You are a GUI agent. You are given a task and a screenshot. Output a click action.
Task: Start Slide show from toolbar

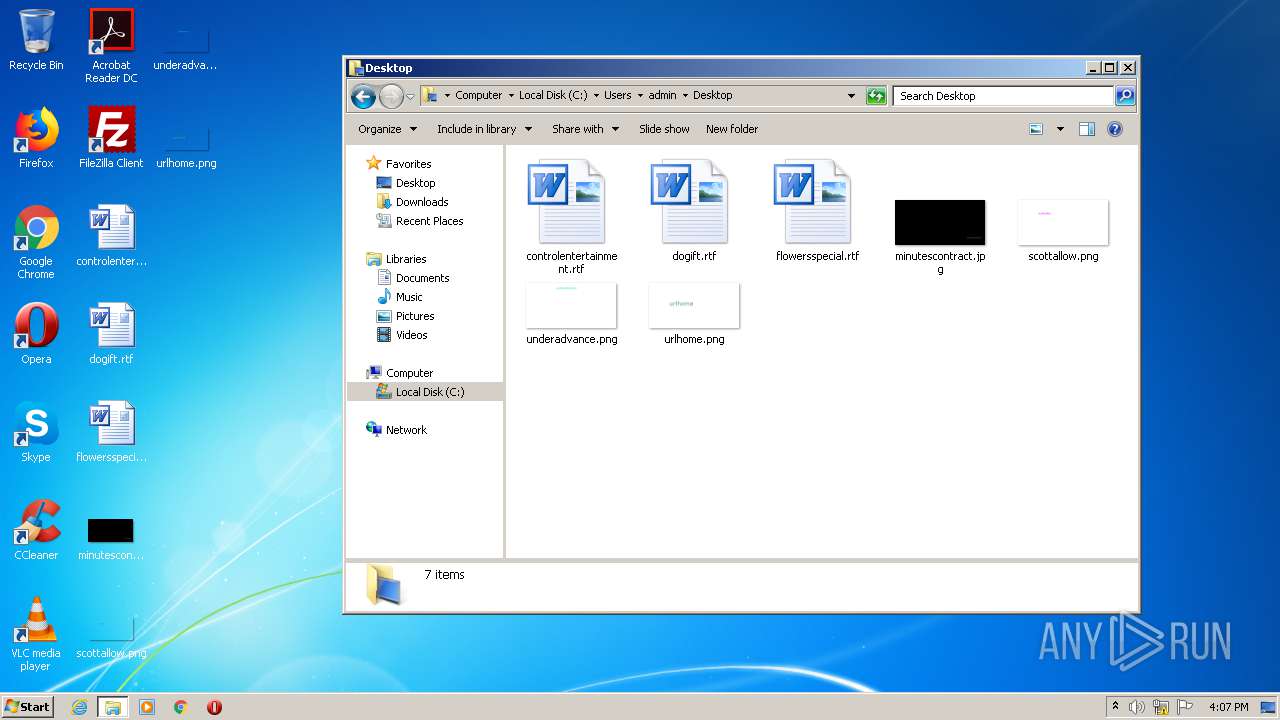(x=664, y=129)
